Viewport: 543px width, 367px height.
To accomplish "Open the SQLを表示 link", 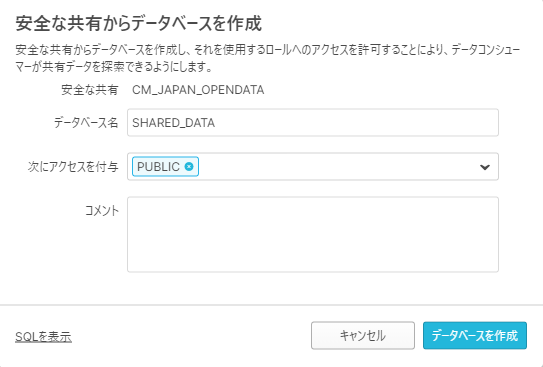I will pyautogui.click(x=43, y=336).
